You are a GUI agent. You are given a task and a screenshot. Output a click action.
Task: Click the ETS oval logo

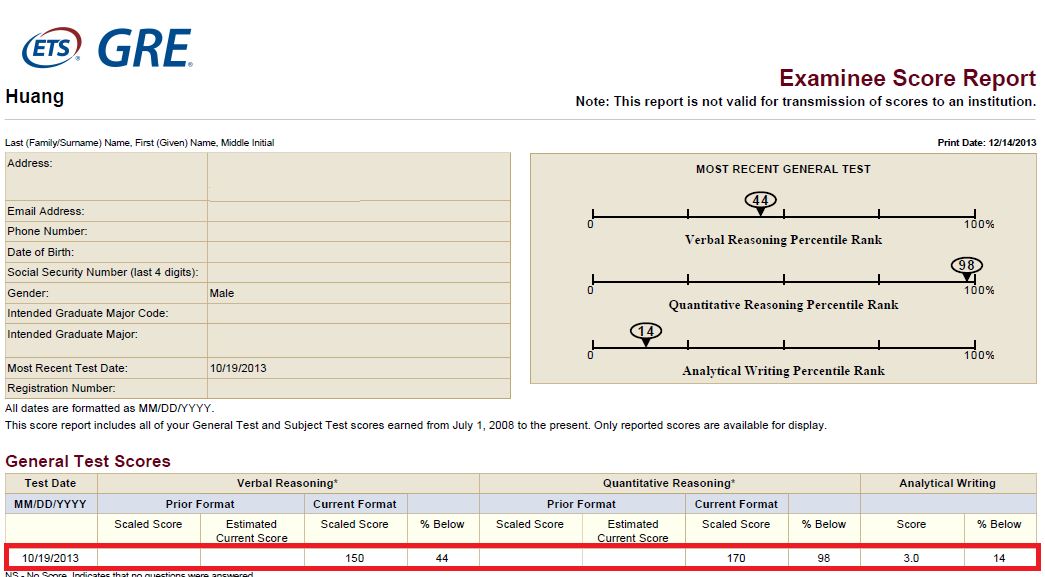51,48
